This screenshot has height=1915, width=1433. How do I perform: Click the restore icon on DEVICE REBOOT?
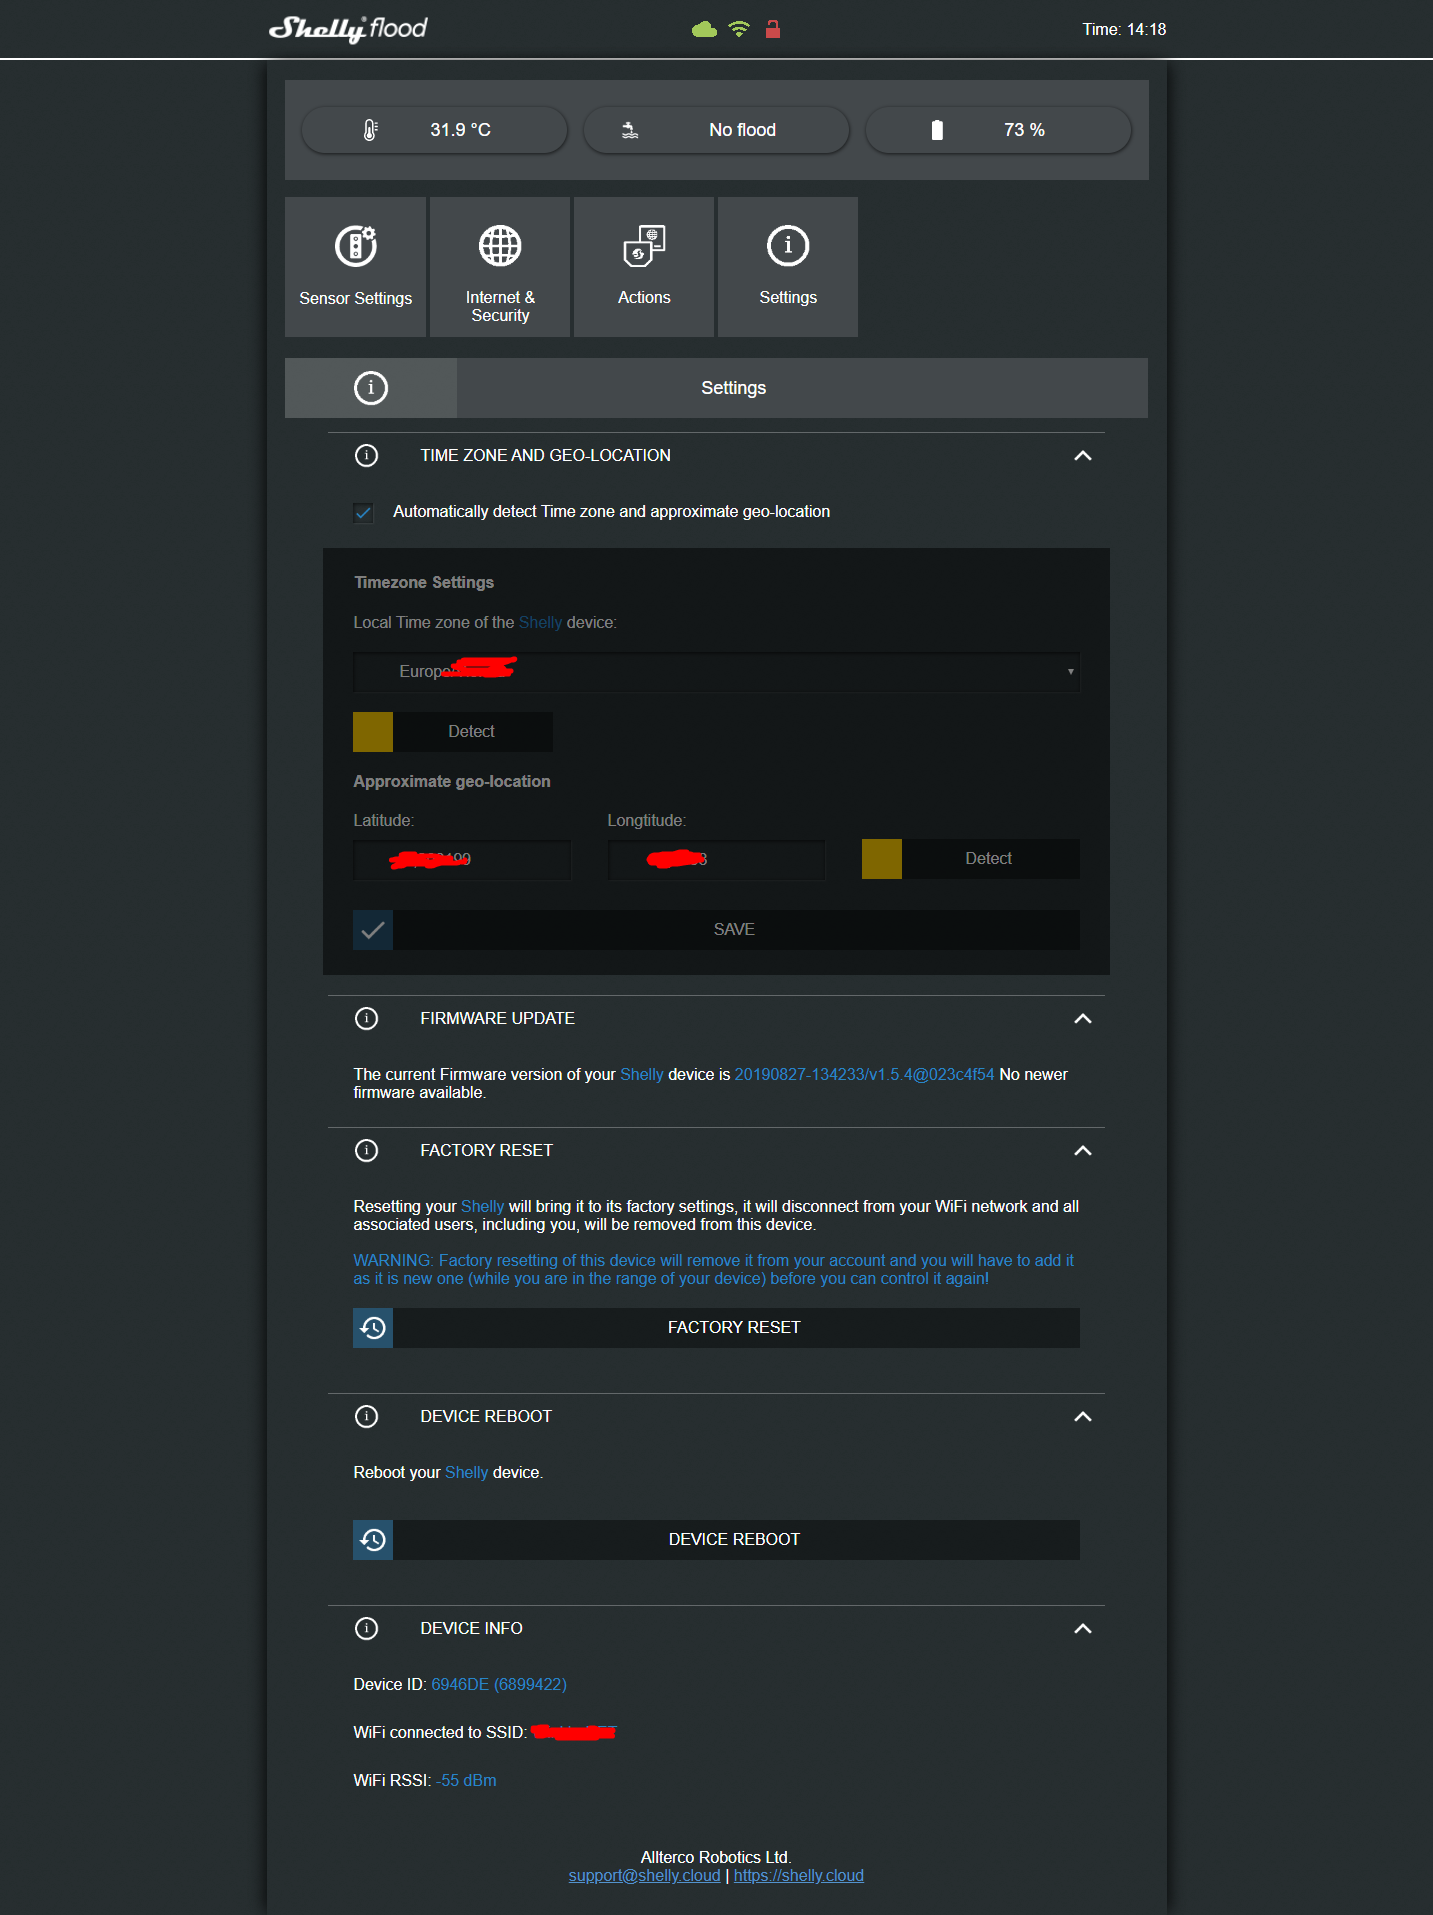tap(373, 1540)
